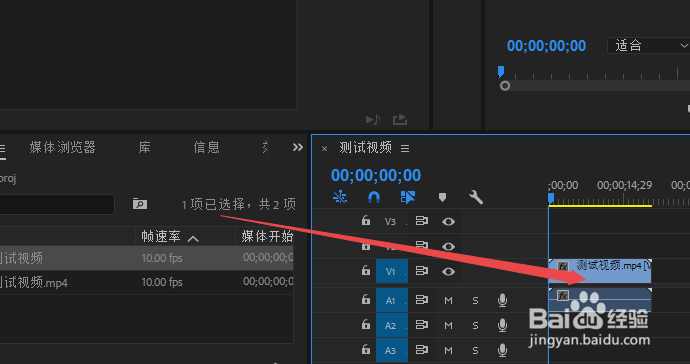Lock track V3 with padlock
This screenshot has height=364, width=690.
(366, 220)
